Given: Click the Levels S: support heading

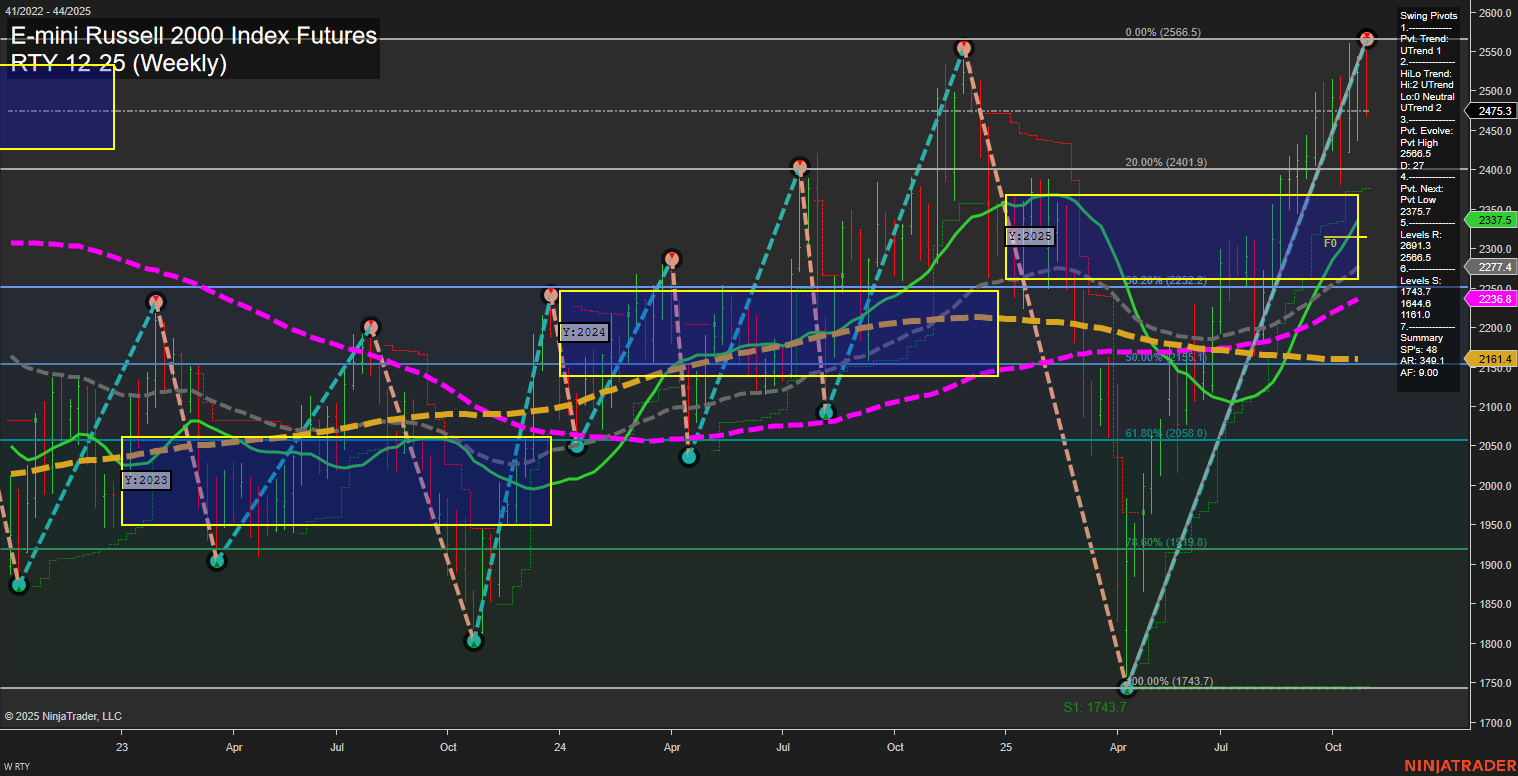Looking at the screenshot, I should point(1422,280).
